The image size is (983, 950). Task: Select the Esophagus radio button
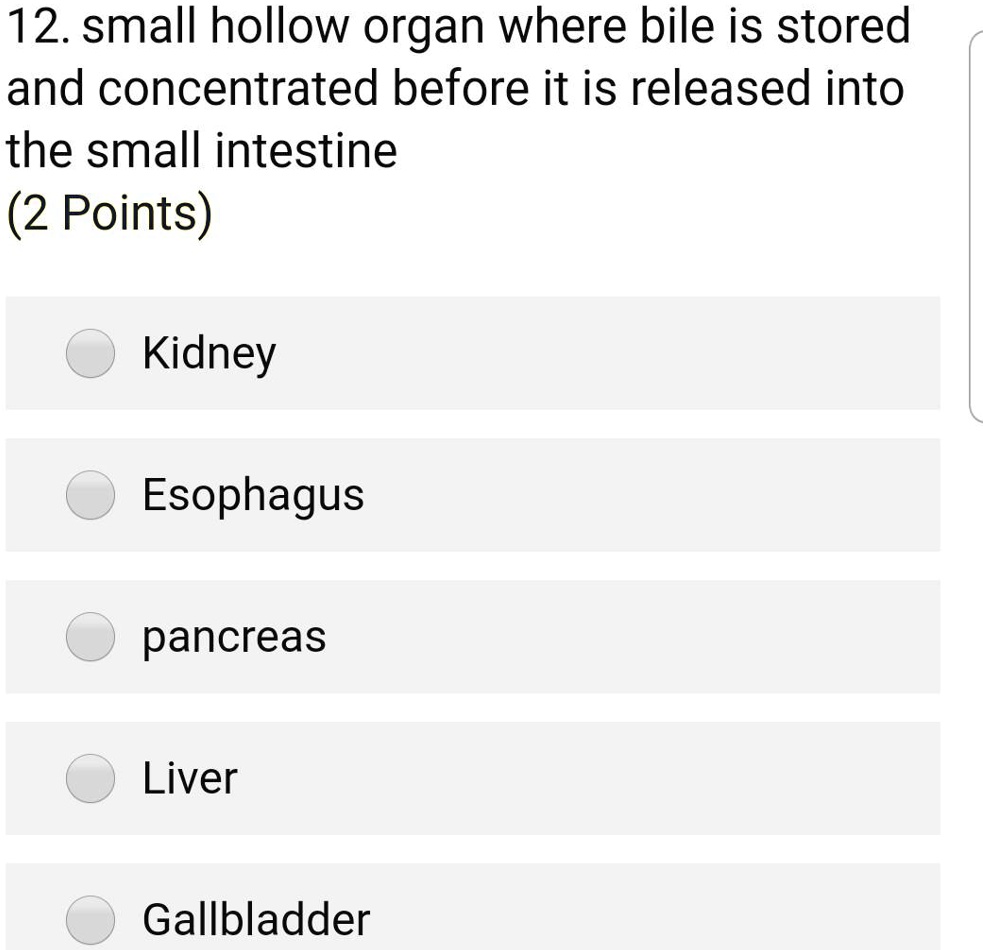point(89,494)
